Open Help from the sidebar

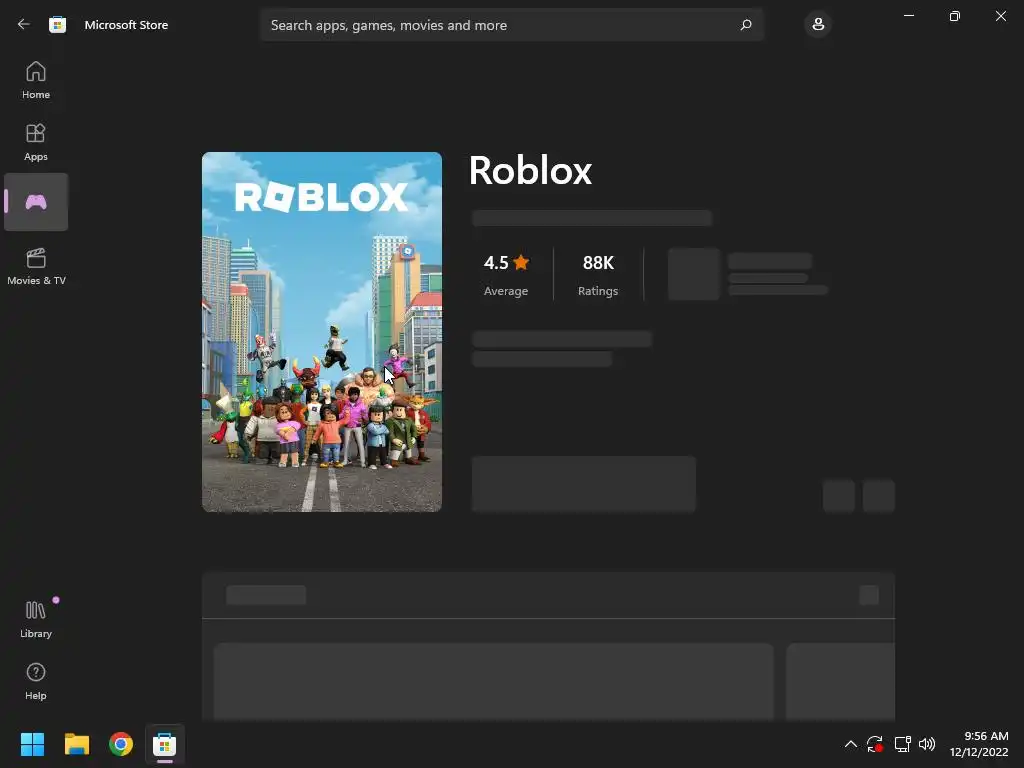click(x=36, y=682)
